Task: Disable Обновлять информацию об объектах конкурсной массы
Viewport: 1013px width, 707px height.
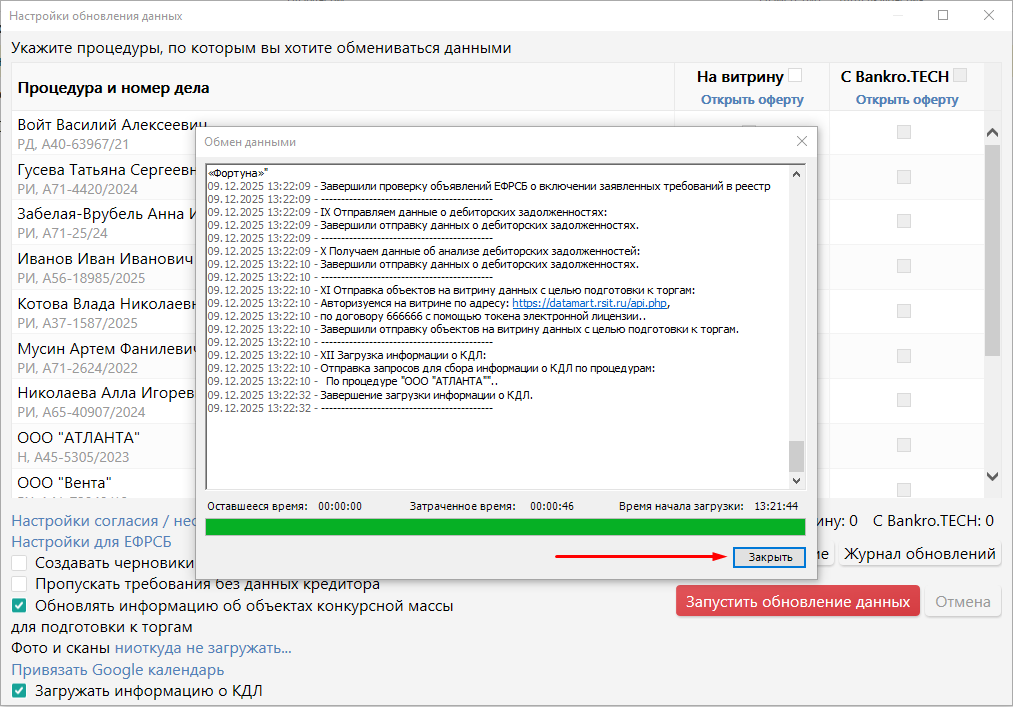Action: click(19, 605)
